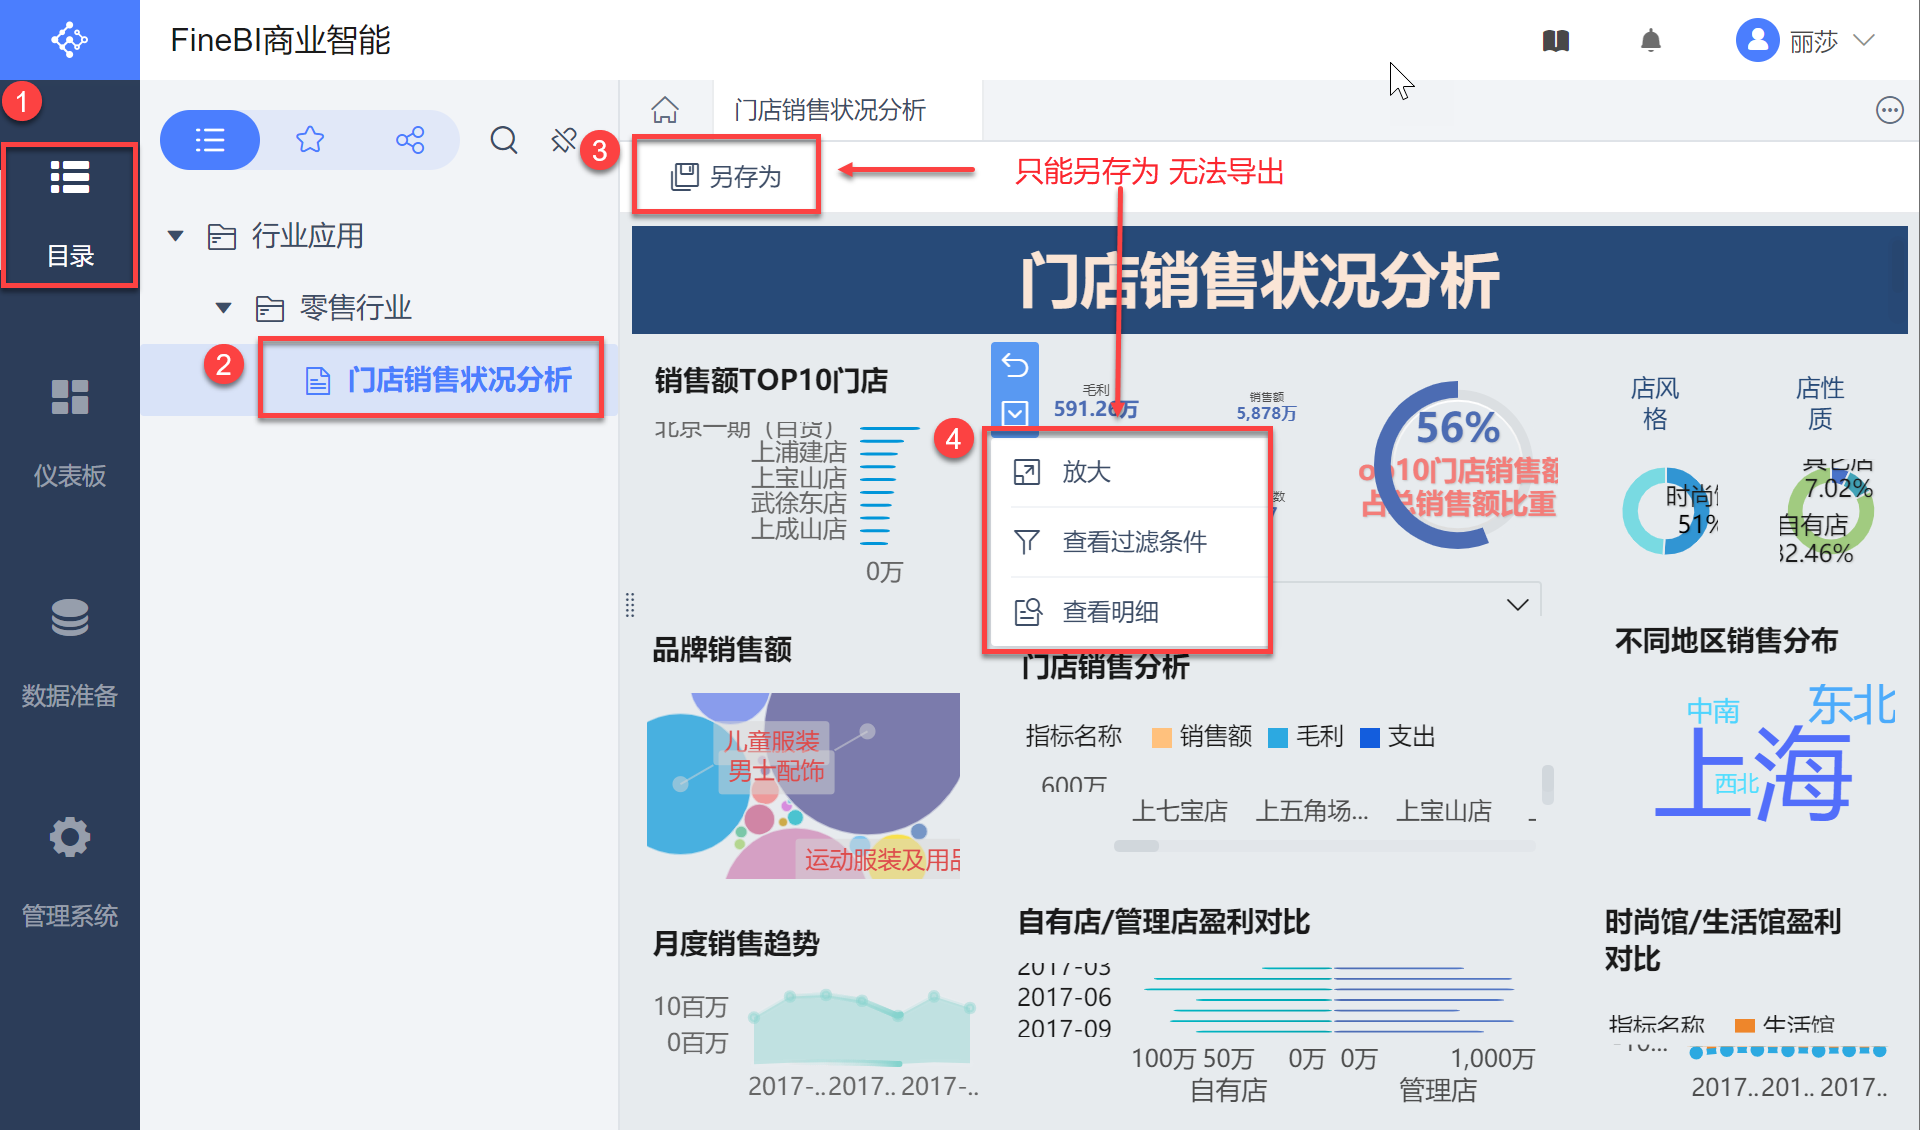This screenshot has width=1920, height=1130.
Task: Choose 查看明细 from the menu
Action: [1109, 612]
